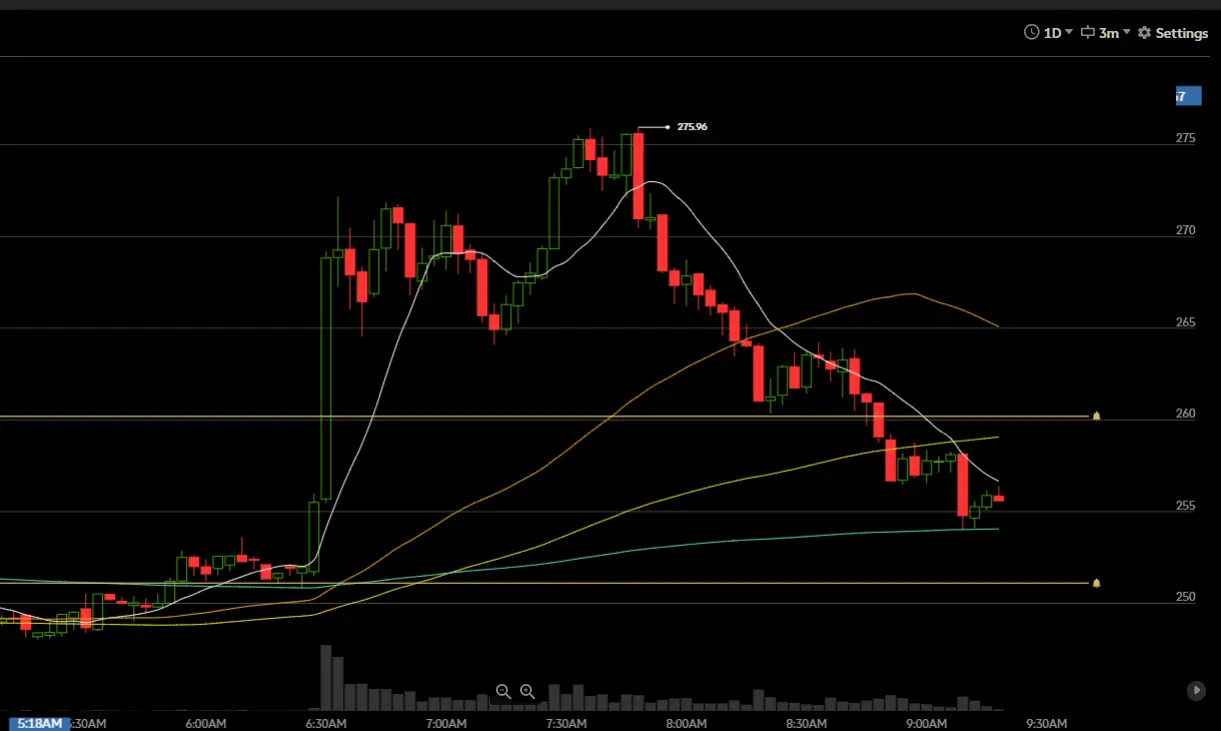Click the 8:30AM time axis label
The height and width of the screenshot is (731, 1221).
[806, 723]
